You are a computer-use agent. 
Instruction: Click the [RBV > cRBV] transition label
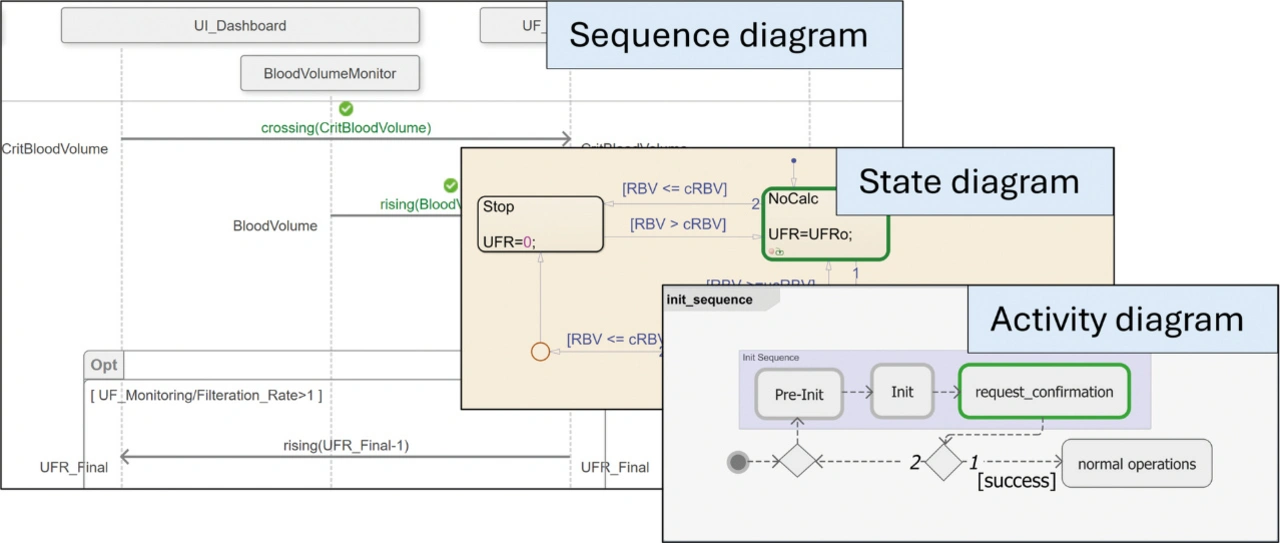tap(677, 224)
